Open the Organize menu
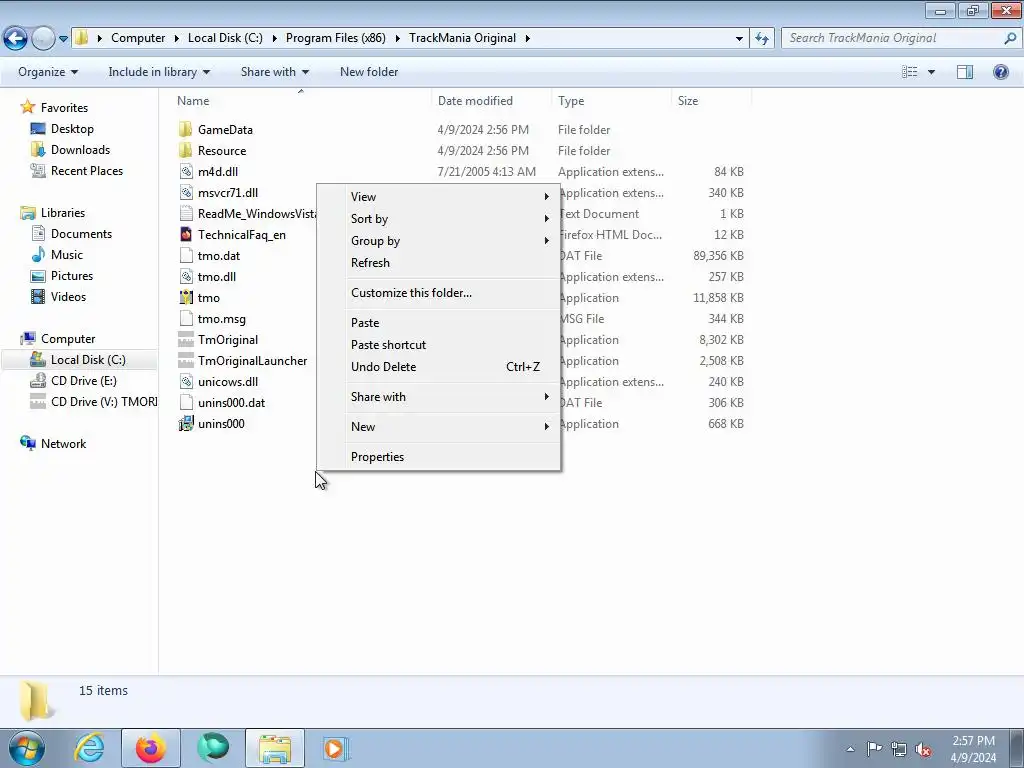Image resolution: width=1024 pixels, height=768 pixels. pyautogui.click(x=48, y=72)
